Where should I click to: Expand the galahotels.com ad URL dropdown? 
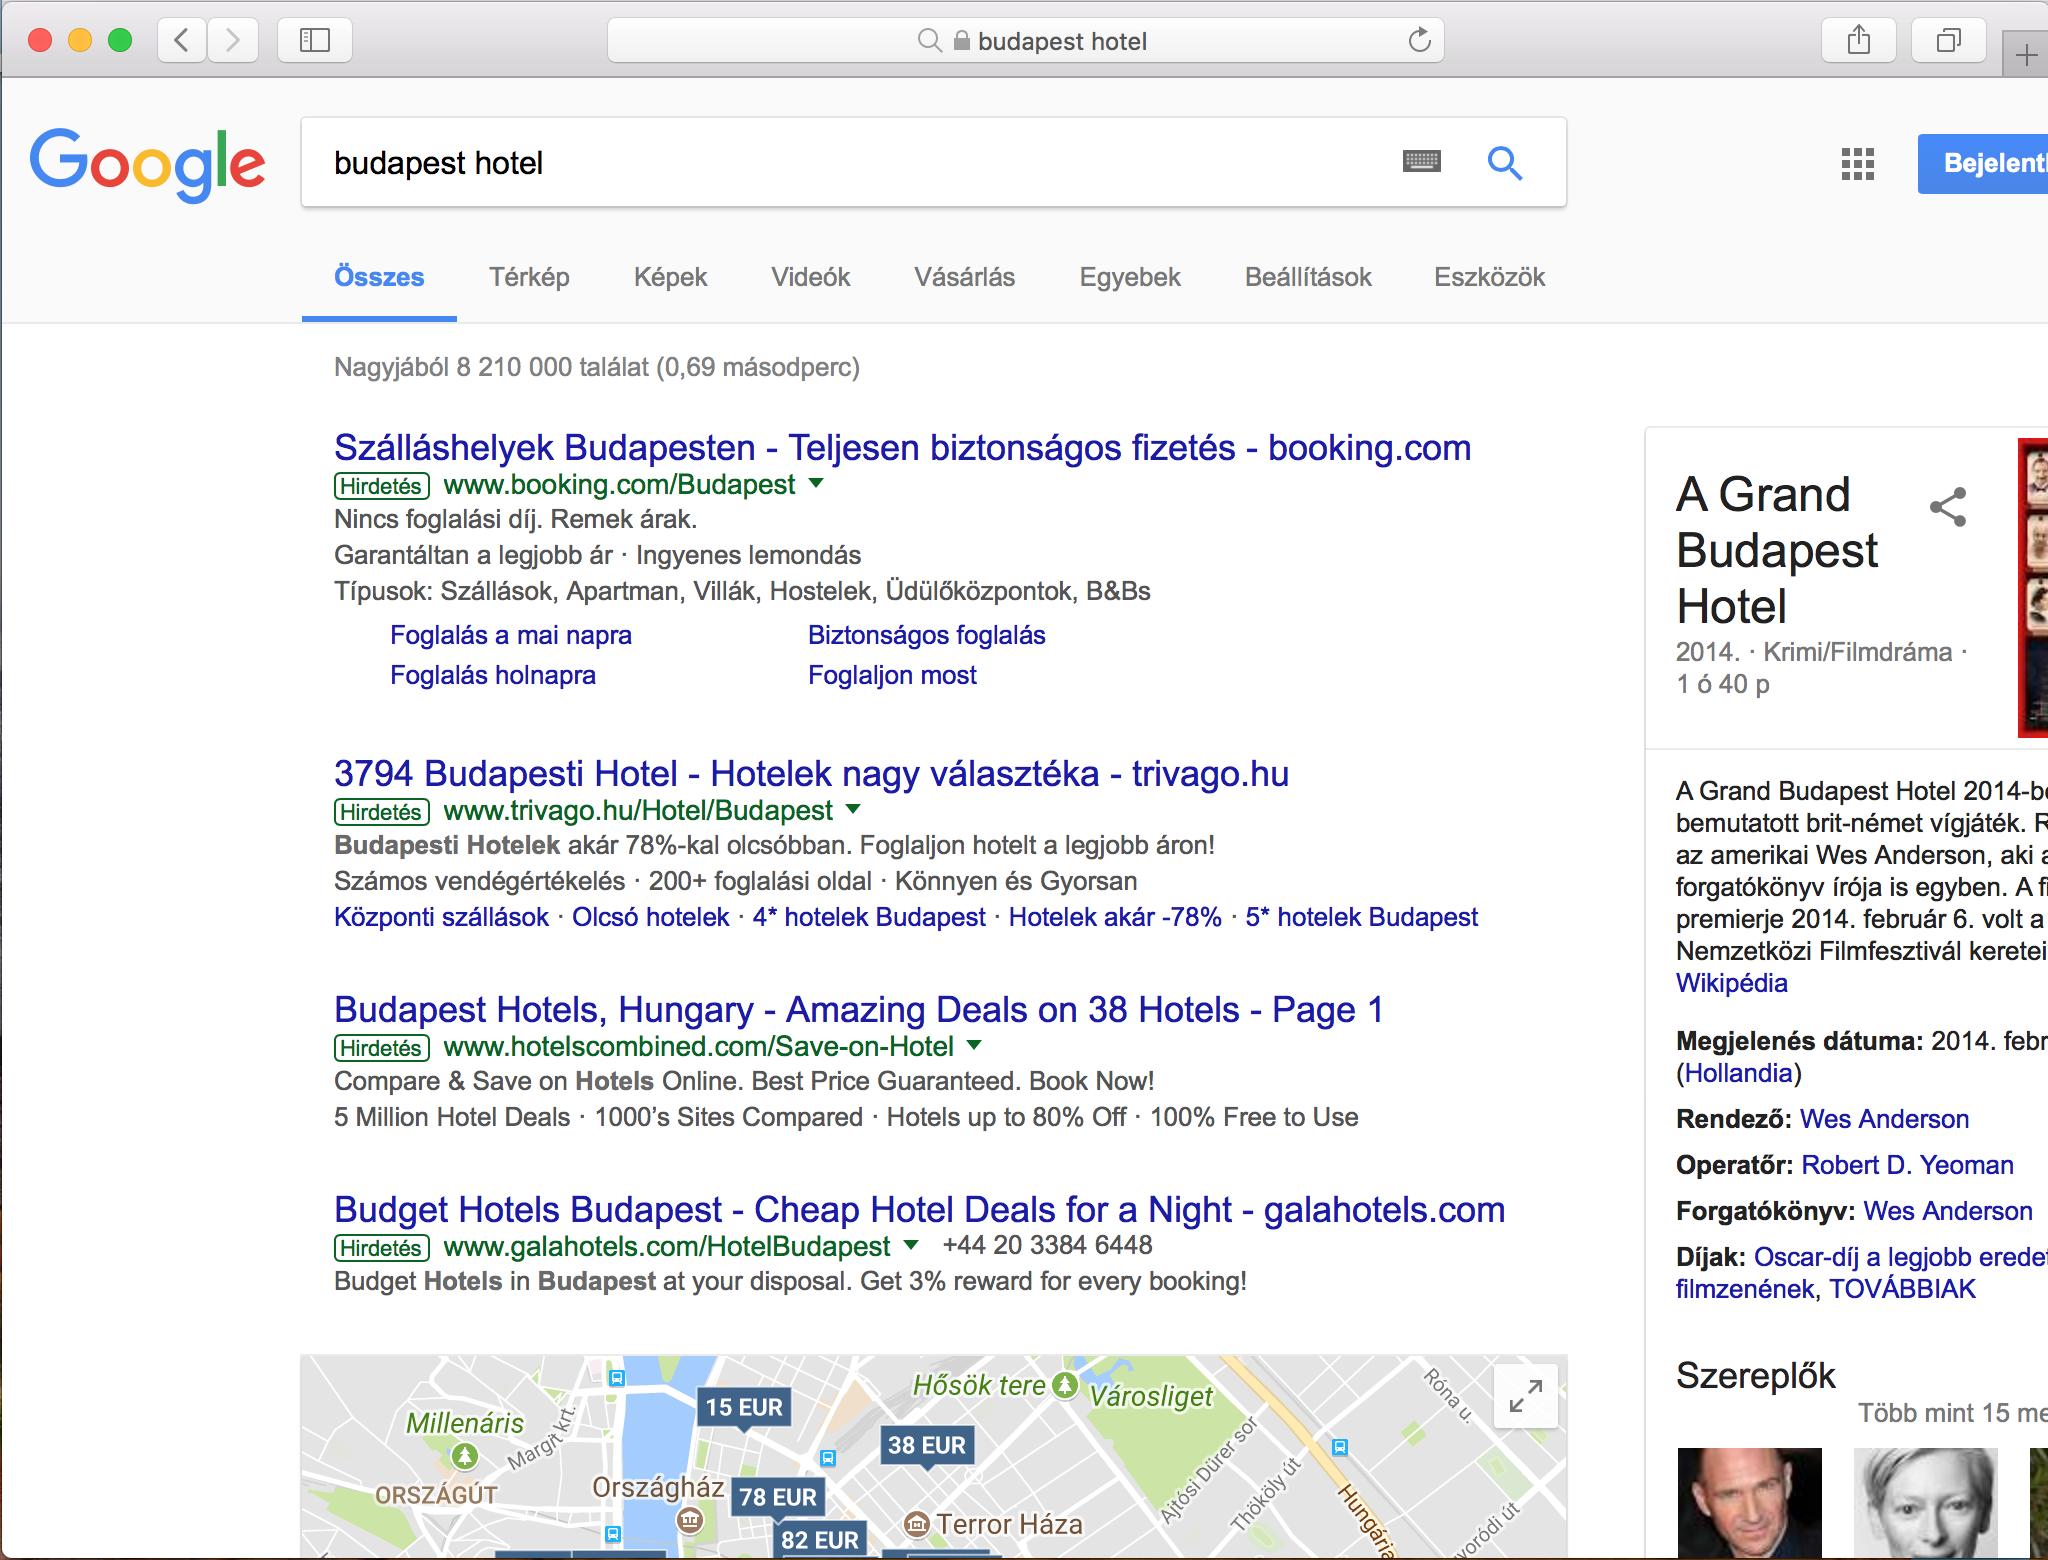point(911,1245)
